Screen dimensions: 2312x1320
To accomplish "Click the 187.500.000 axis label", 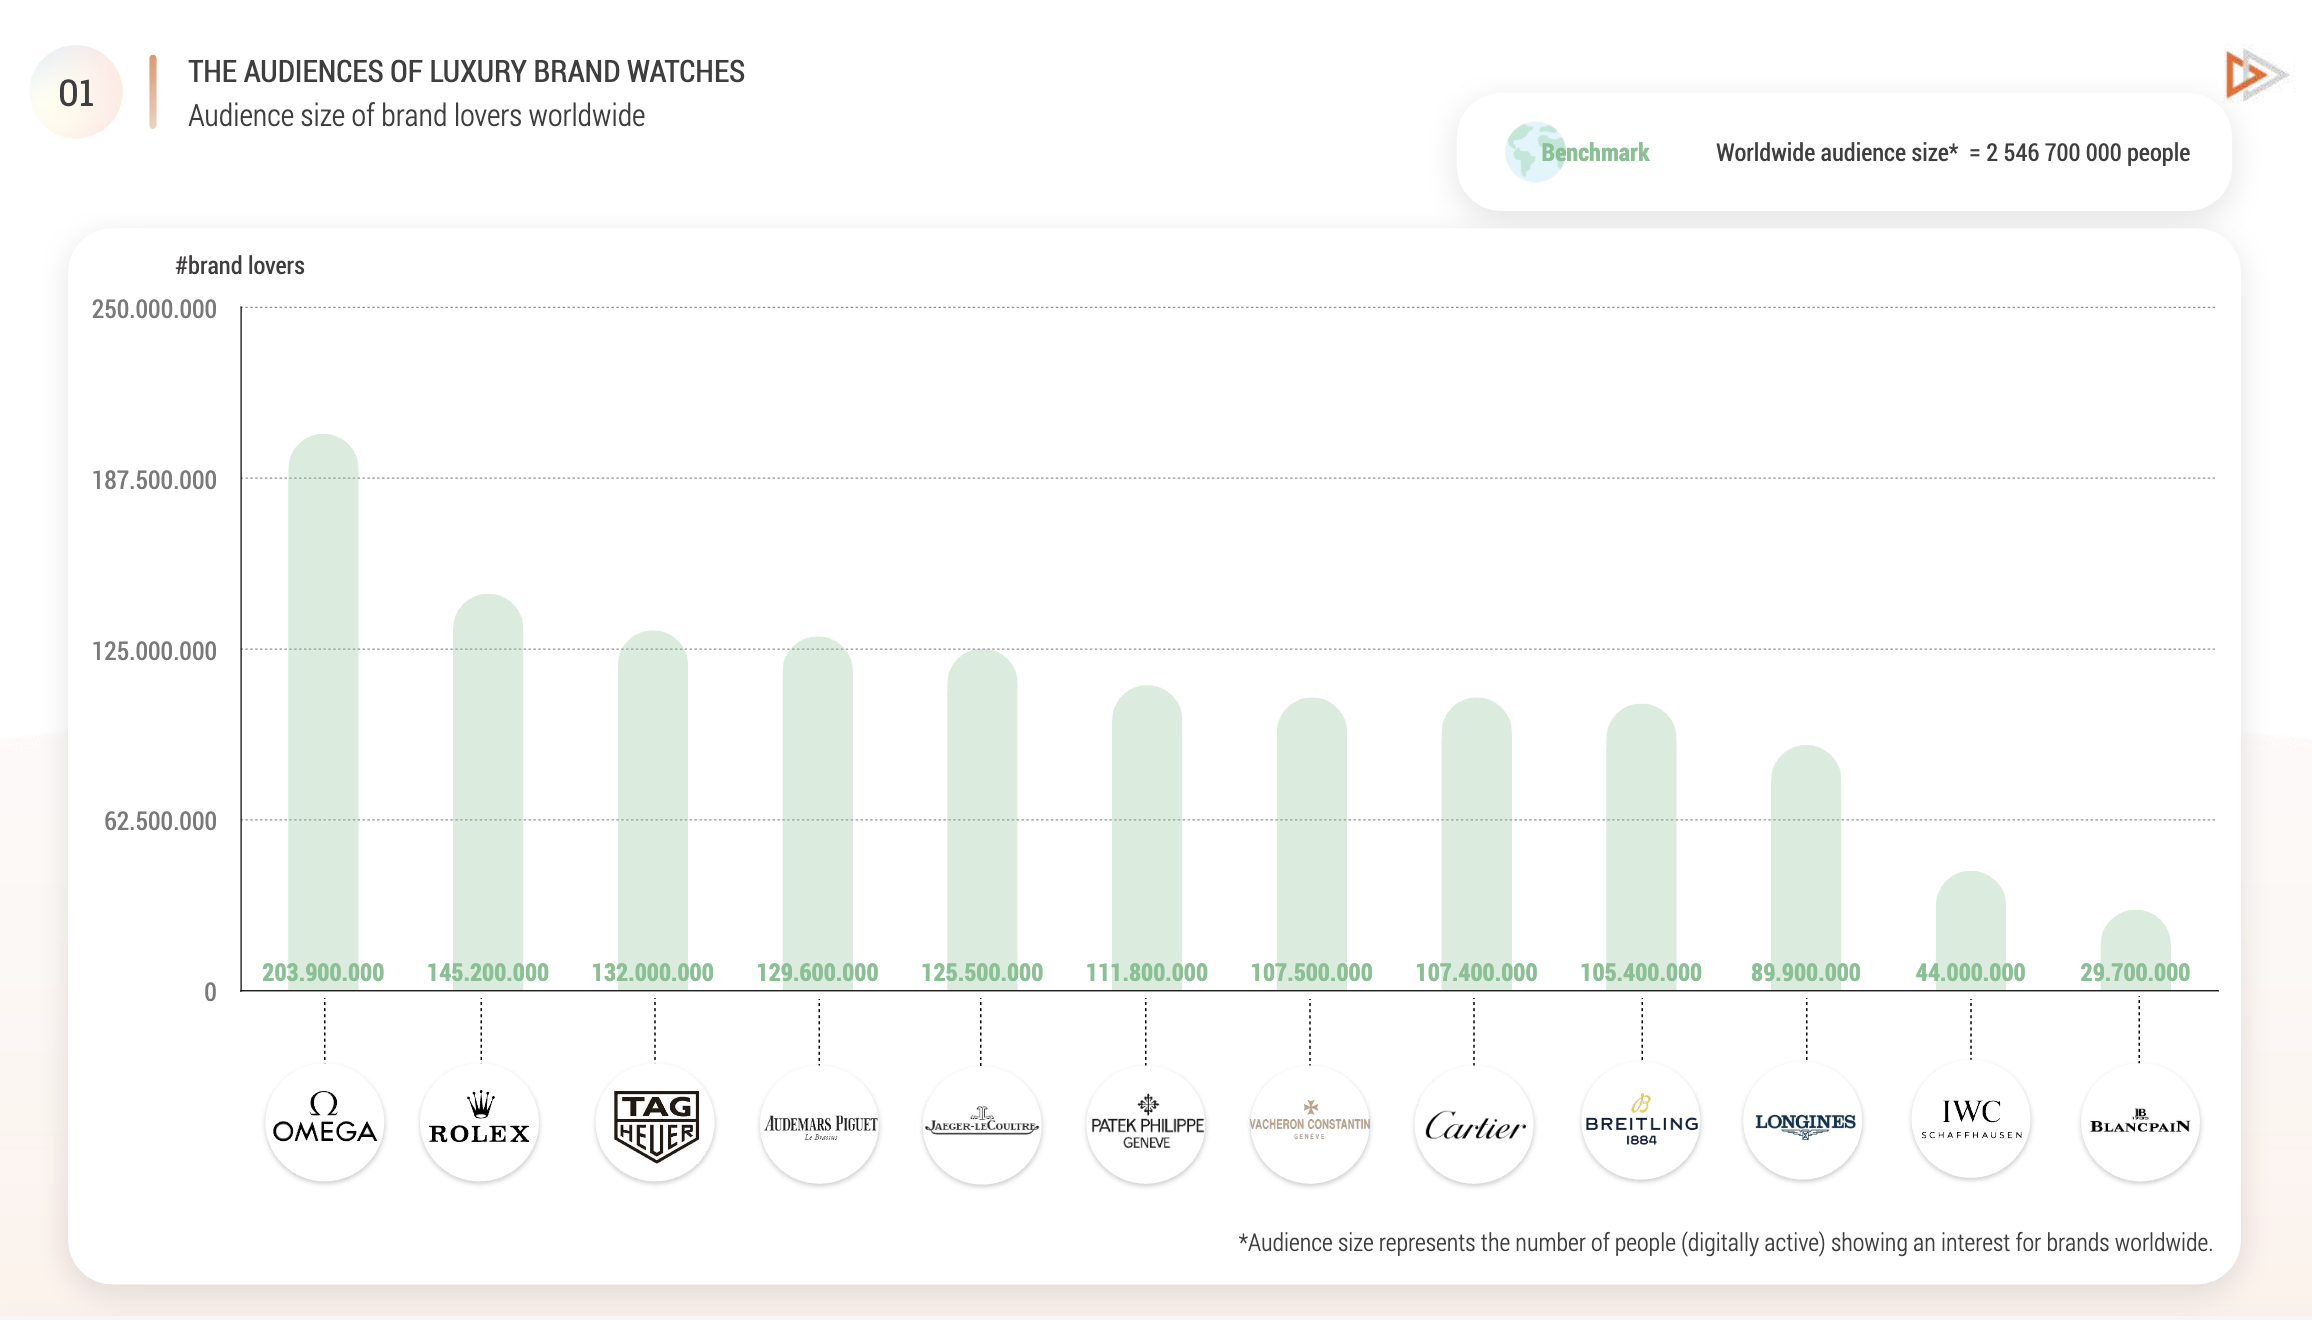I will 154,480.
